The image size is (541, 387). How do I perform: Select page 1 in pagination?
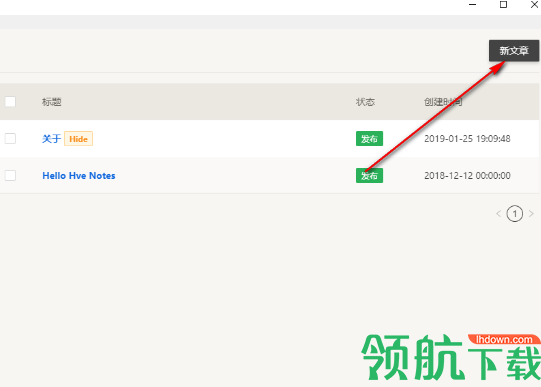[x=515, y=214]
